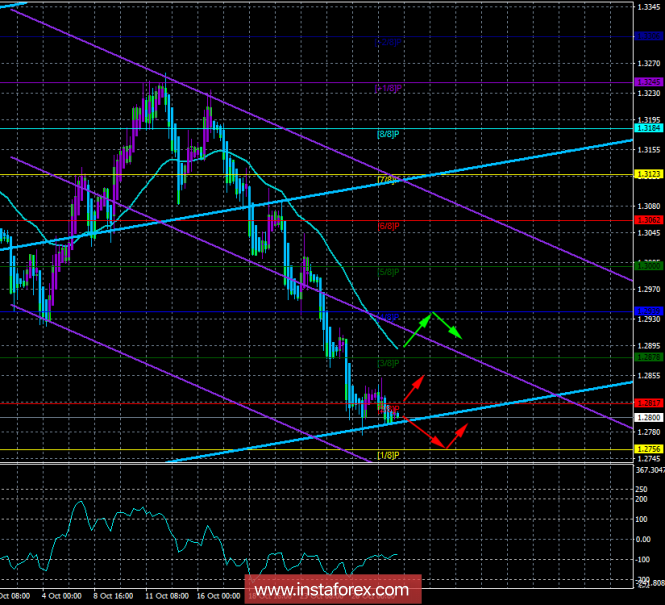Click the 1.3080 price axis label
The height and width of the screenshot is (605, 665).
(649, 206)
